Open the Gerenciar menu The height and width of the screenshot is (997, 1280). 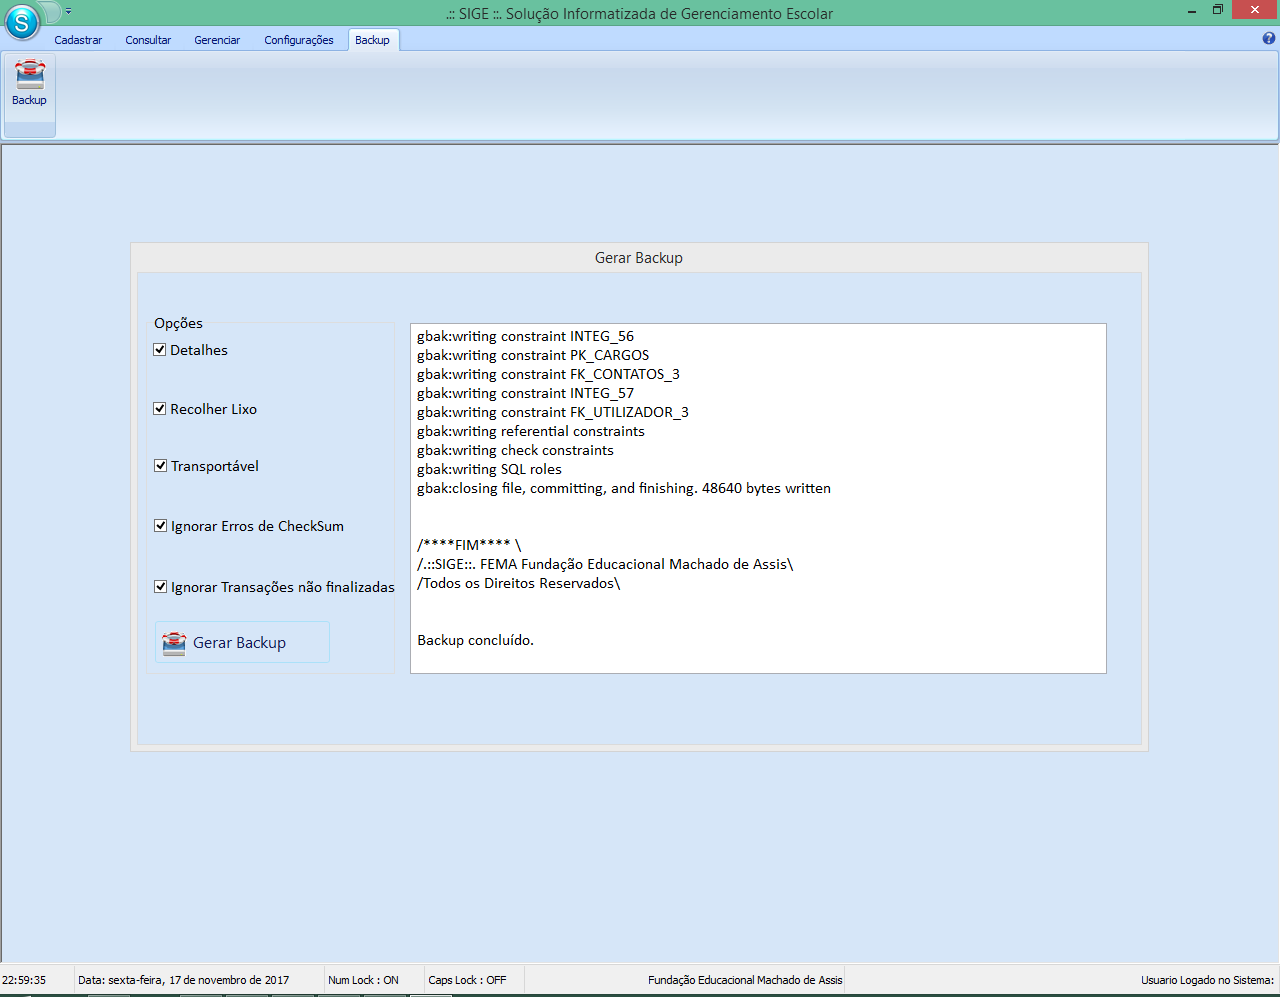click(216, 40)
